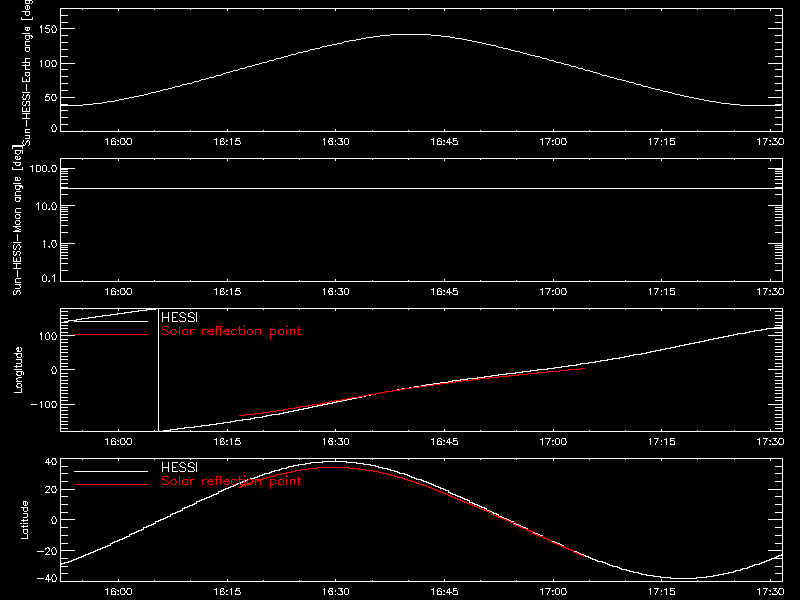Viewport: 800px width, 600px height.
Task: Click the '150' tick label on Earth angle axis
Action: (x=48, y=29)
